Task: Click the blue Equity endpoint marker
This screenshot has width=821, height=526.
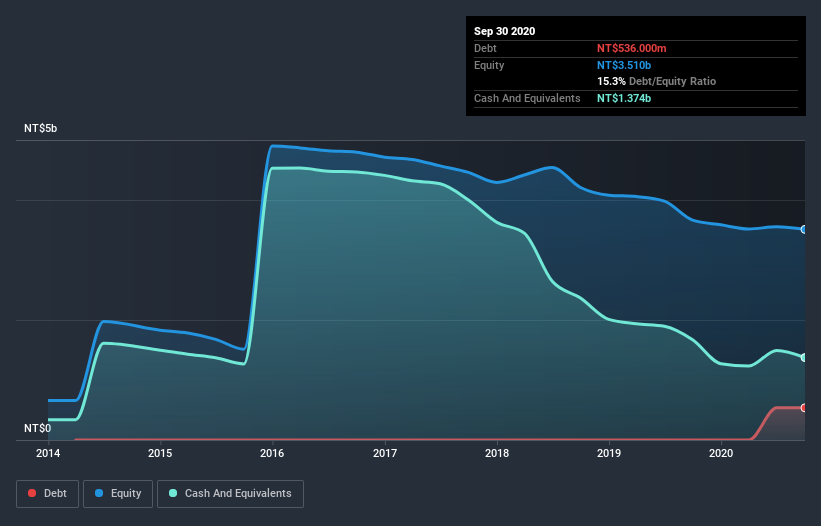Action: [804, 229]
